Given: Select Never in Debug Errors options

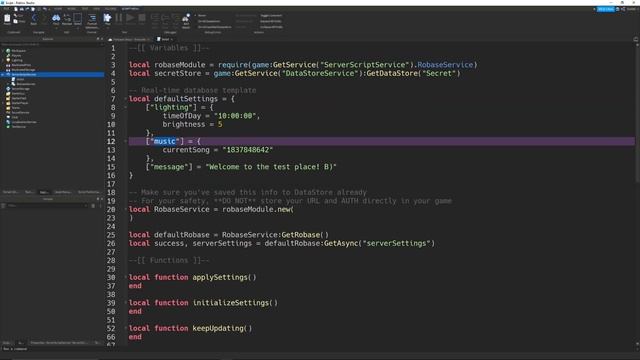Looking at the screenshot, I should [x=202, y=16].
